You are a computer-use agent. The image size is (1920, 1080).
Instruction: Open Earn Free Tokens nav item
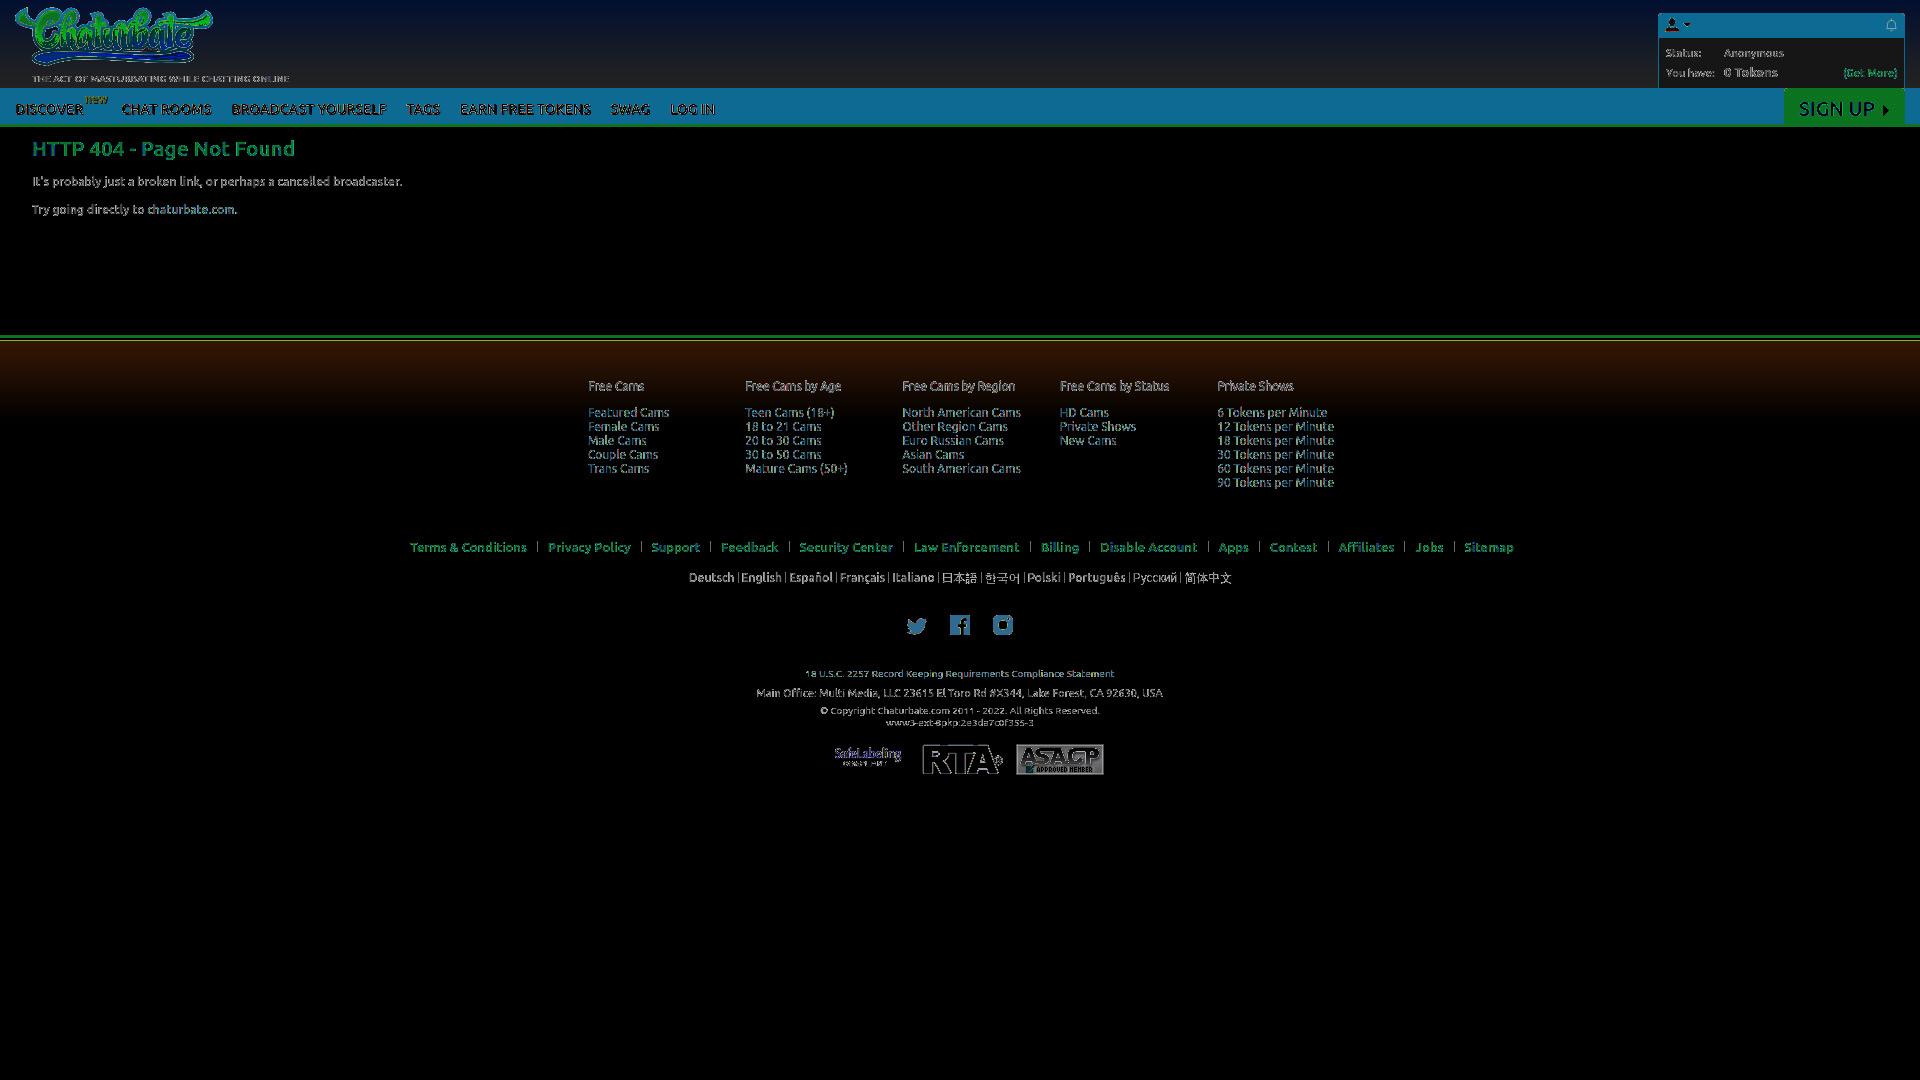(525, 109)
